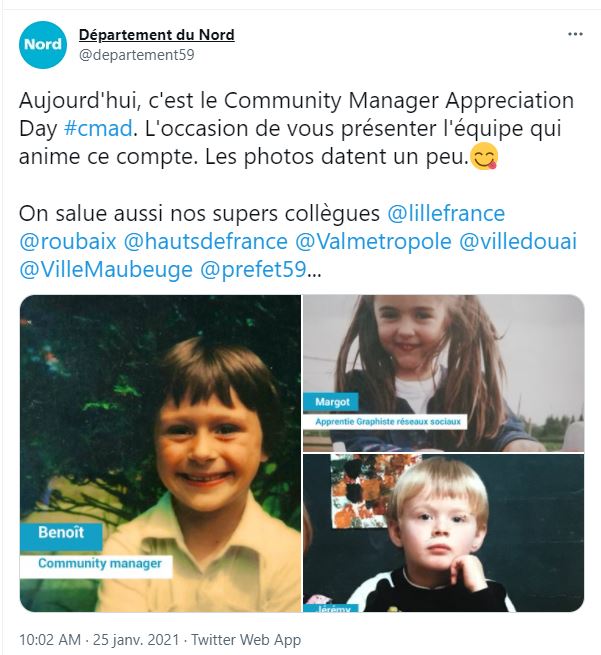Click the Nord profile avatar
601x655 pixels.
(43, 45)
